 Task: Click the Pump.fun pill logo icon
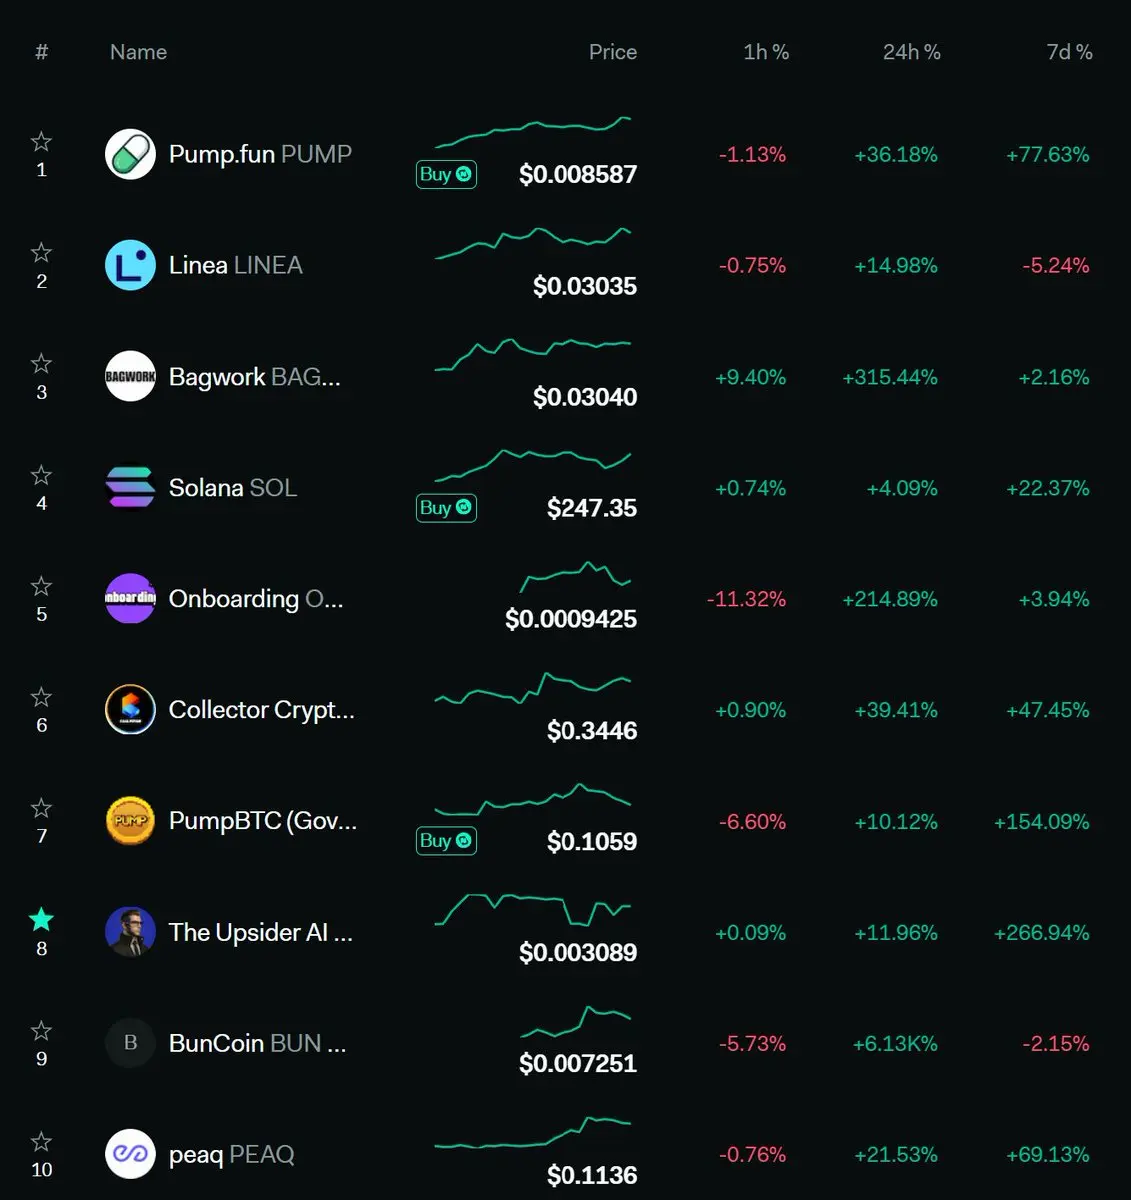pyautogui.click(x=130, y=154)
